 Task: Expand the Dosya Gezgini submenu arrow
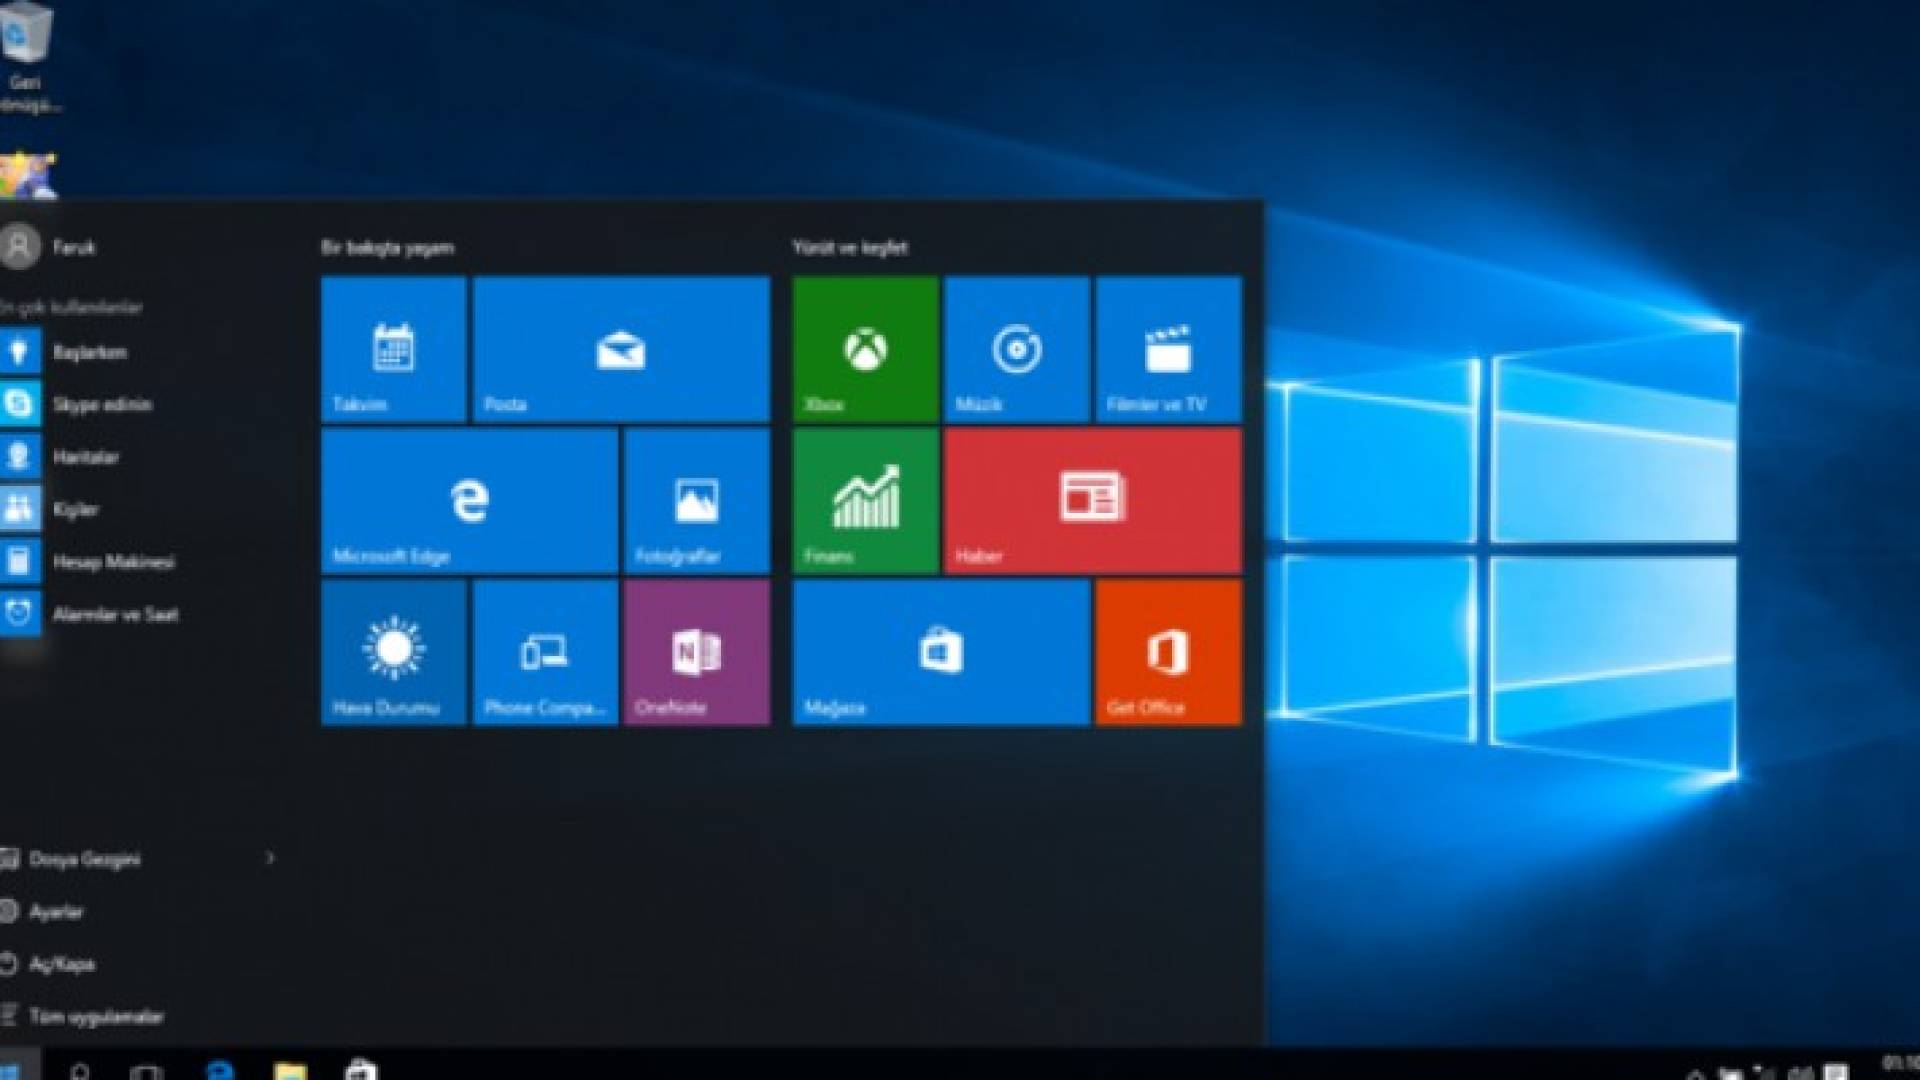[270, 858]
